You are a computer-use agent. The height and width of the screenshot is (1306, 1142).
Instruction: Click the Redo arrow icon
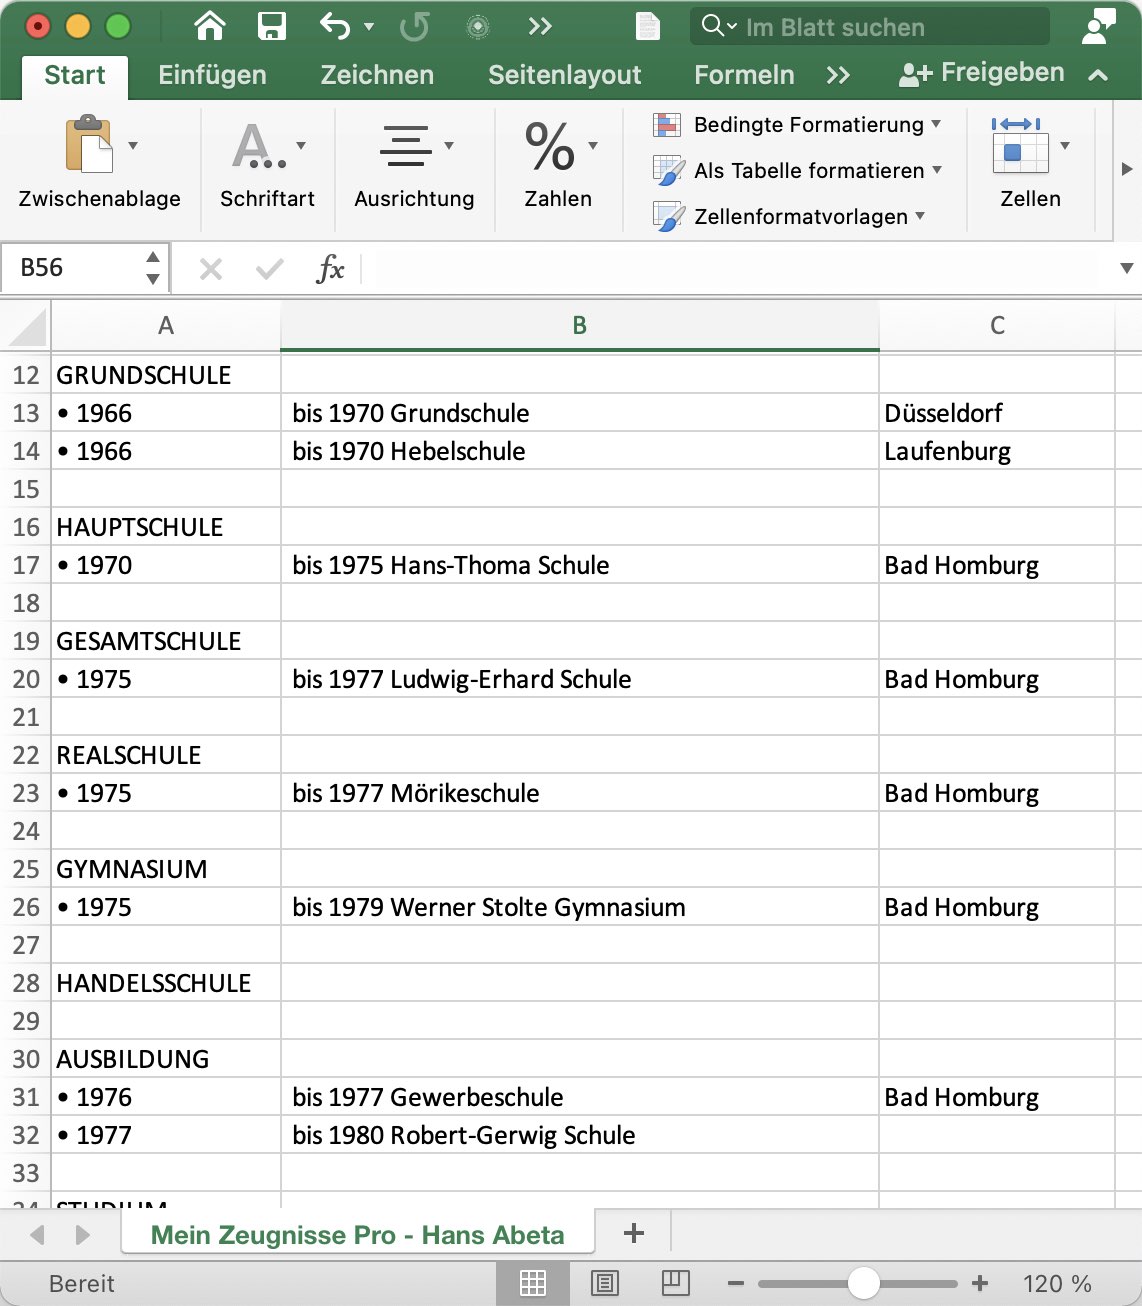pos(414,26)
